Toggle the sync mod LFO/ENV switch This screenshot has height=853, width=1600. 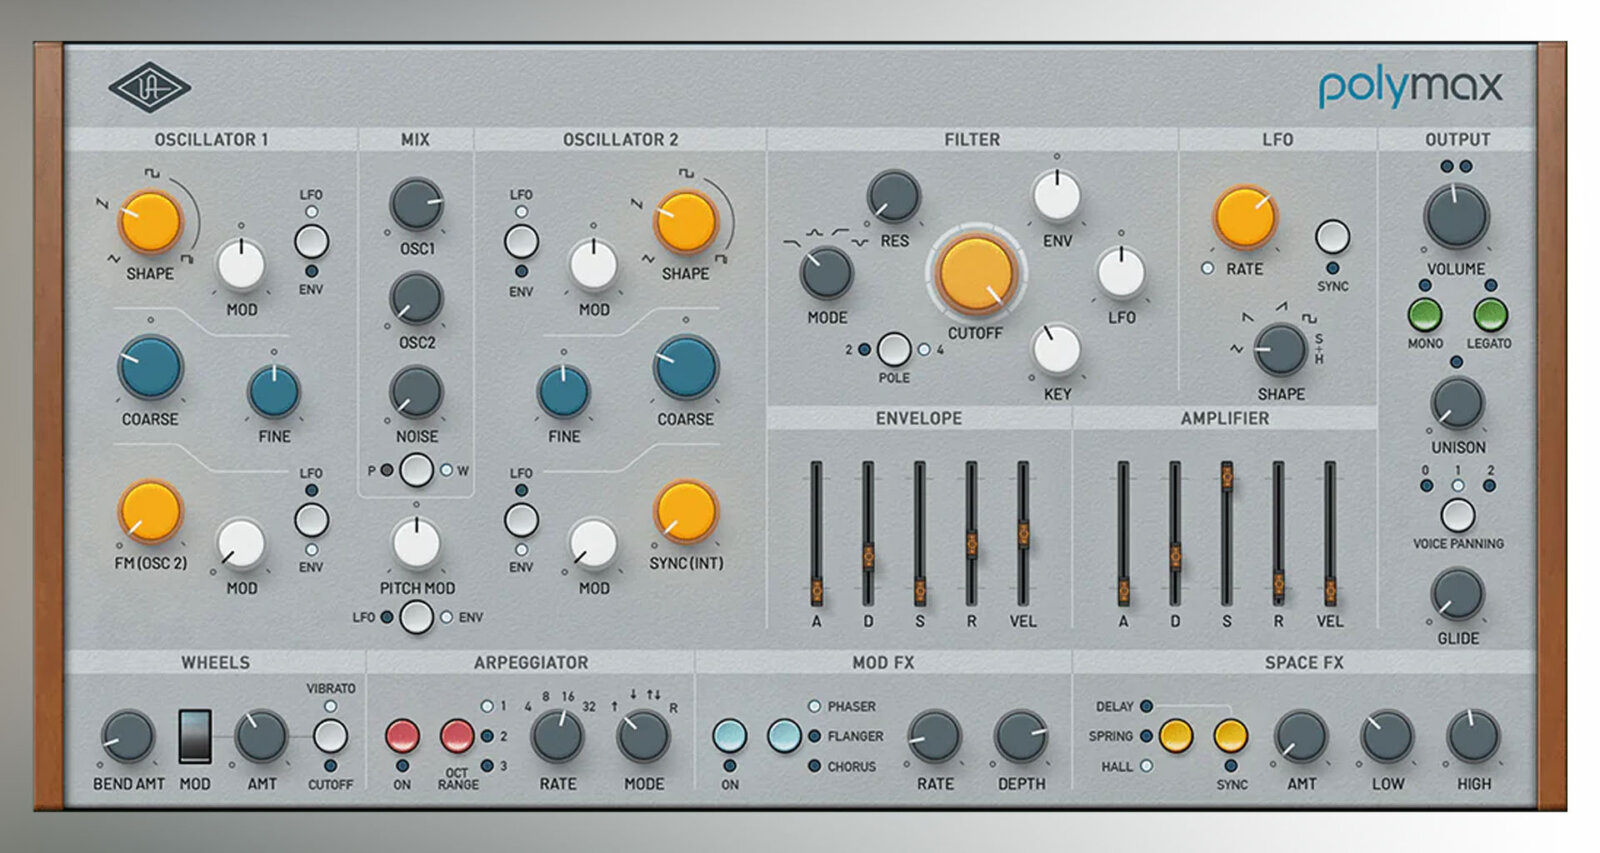[x=521, y=520]
